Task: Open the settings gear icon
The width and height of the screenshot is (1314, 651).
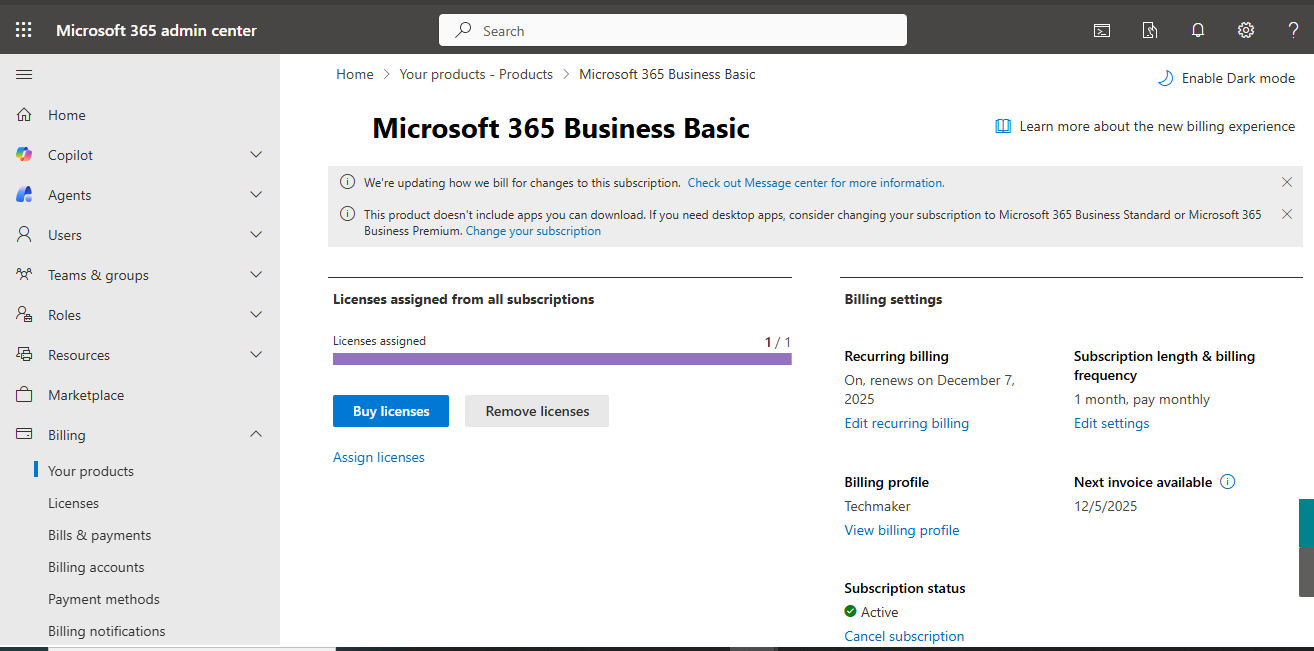Action: tap(1245, 30)
